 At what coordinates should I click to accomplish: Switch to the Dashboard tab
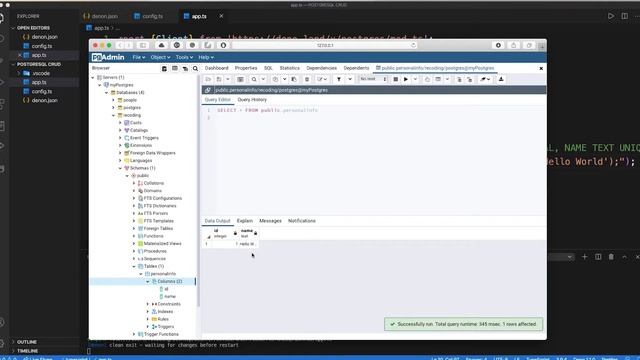(216, 68)
